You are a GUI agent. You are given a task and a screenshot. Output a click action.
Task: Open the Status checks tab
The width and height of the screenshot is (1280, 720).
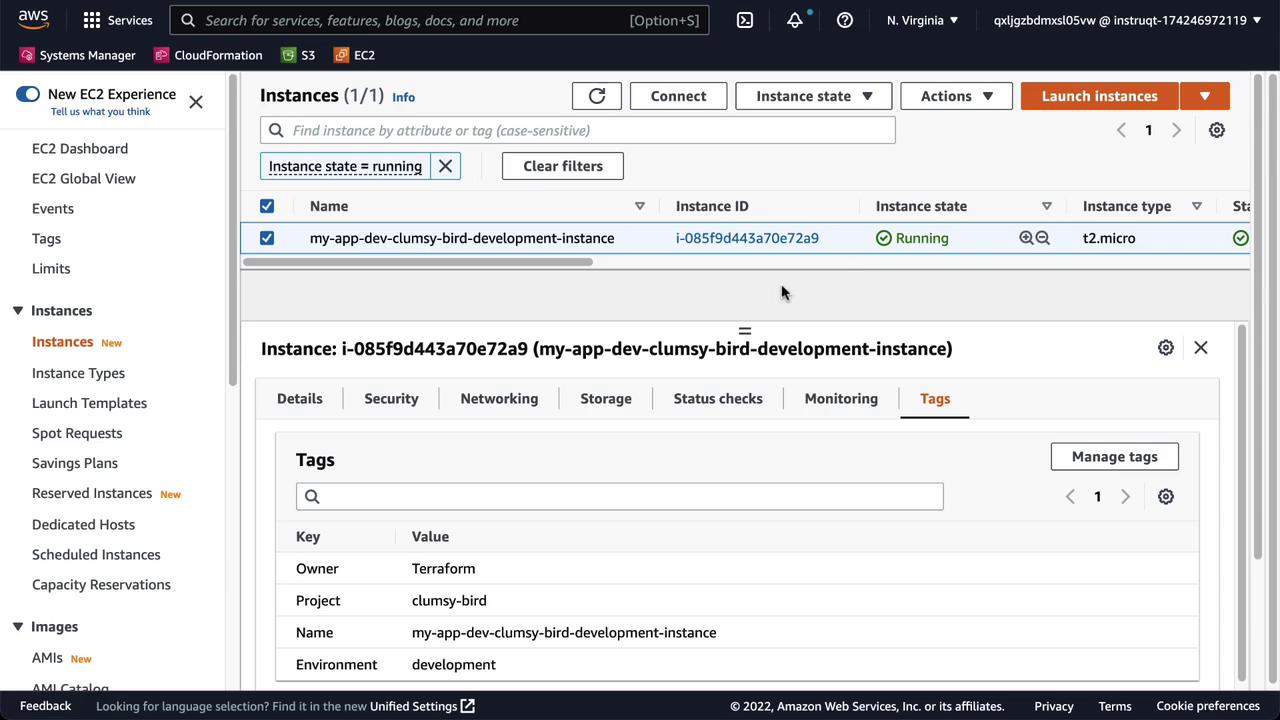pos(718,398)
